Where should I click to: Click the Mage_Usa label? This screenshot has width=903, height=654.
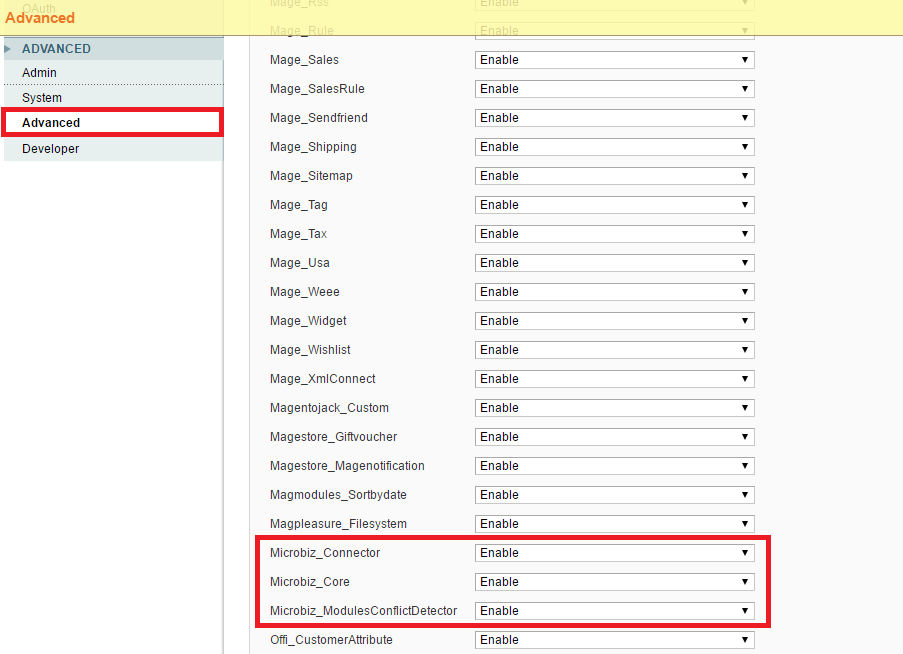click(300, 263)
